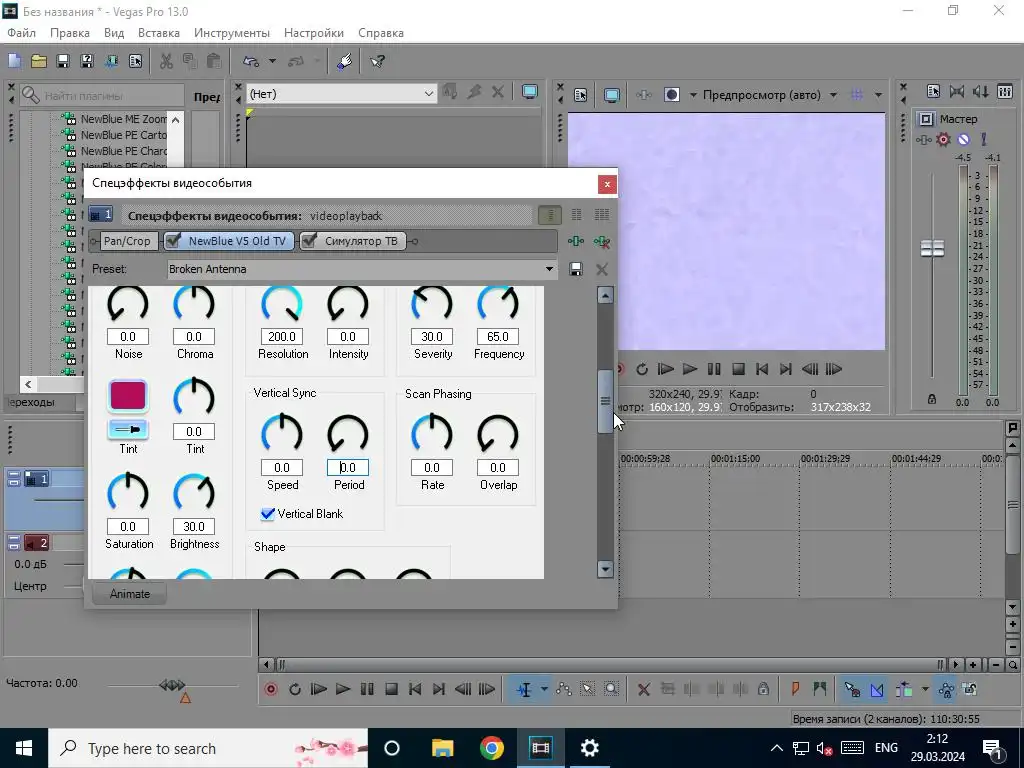
Task: Click the Undo arrow in main toolbar
Action: coord(251,61)
